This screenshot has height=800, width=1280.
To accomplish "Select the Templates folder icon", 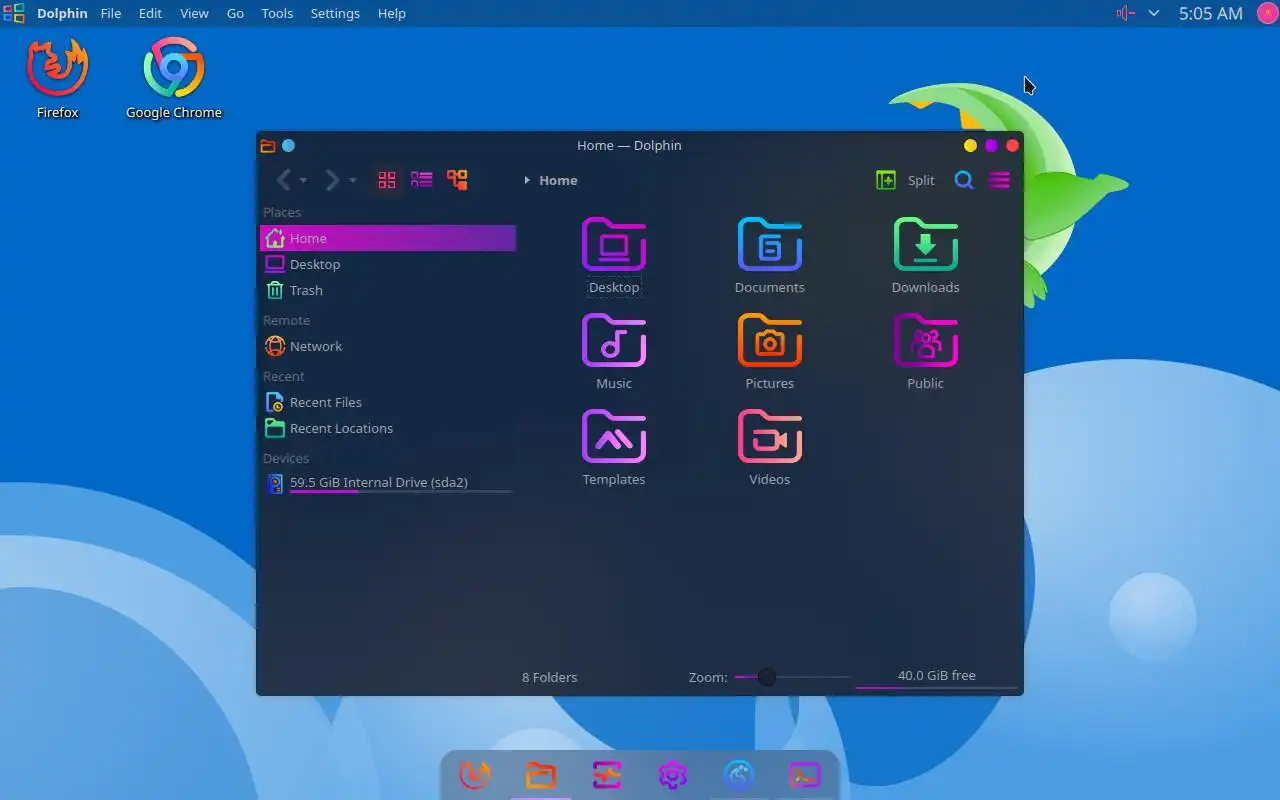I will (x=614, y=436).
